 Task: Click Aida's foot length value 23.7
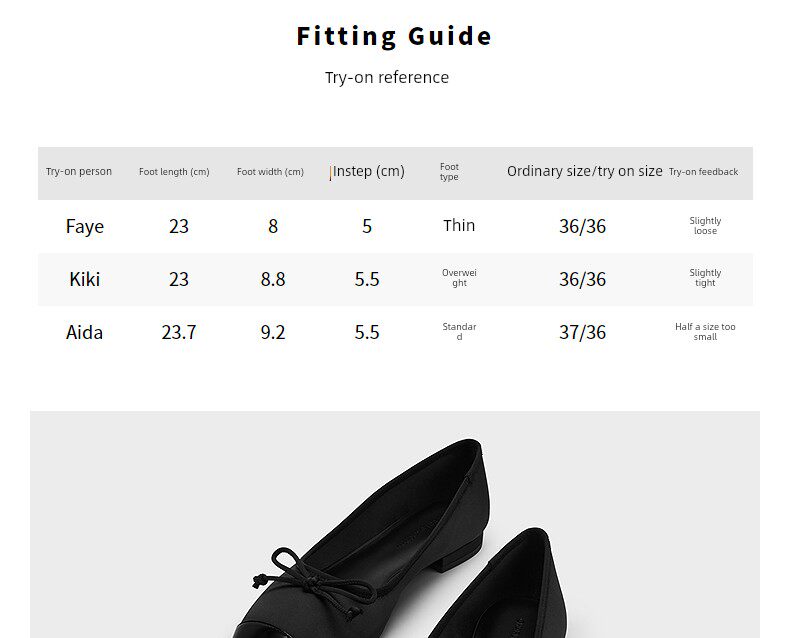tap(179, 332)
